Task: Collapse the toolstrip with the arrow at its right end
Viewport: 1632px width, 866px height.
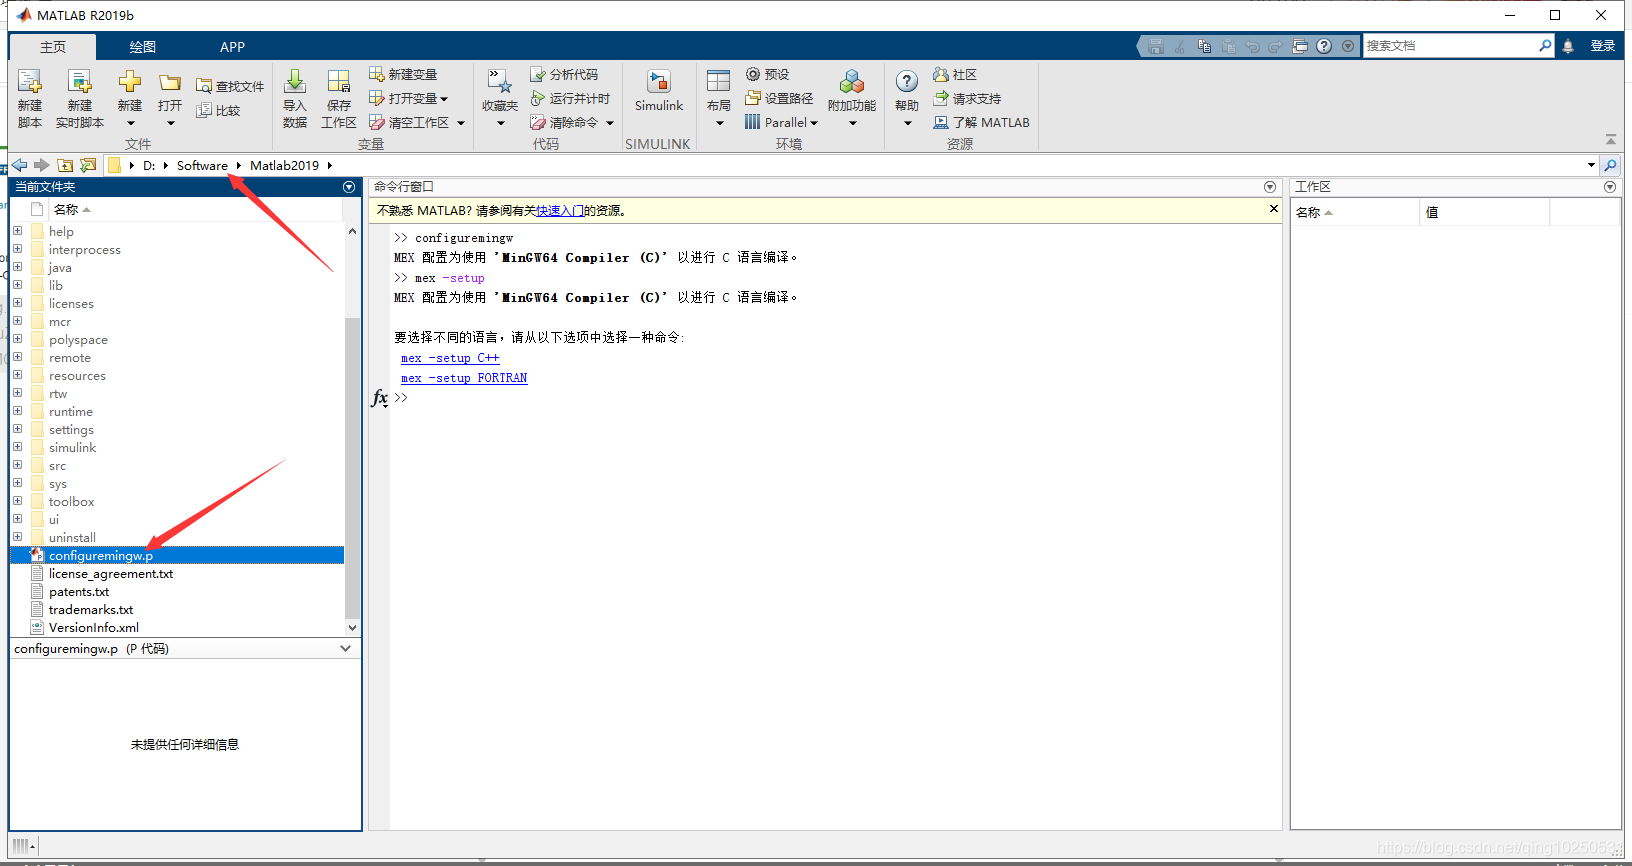Action: pyautogui.click(x=1610, y=140)
